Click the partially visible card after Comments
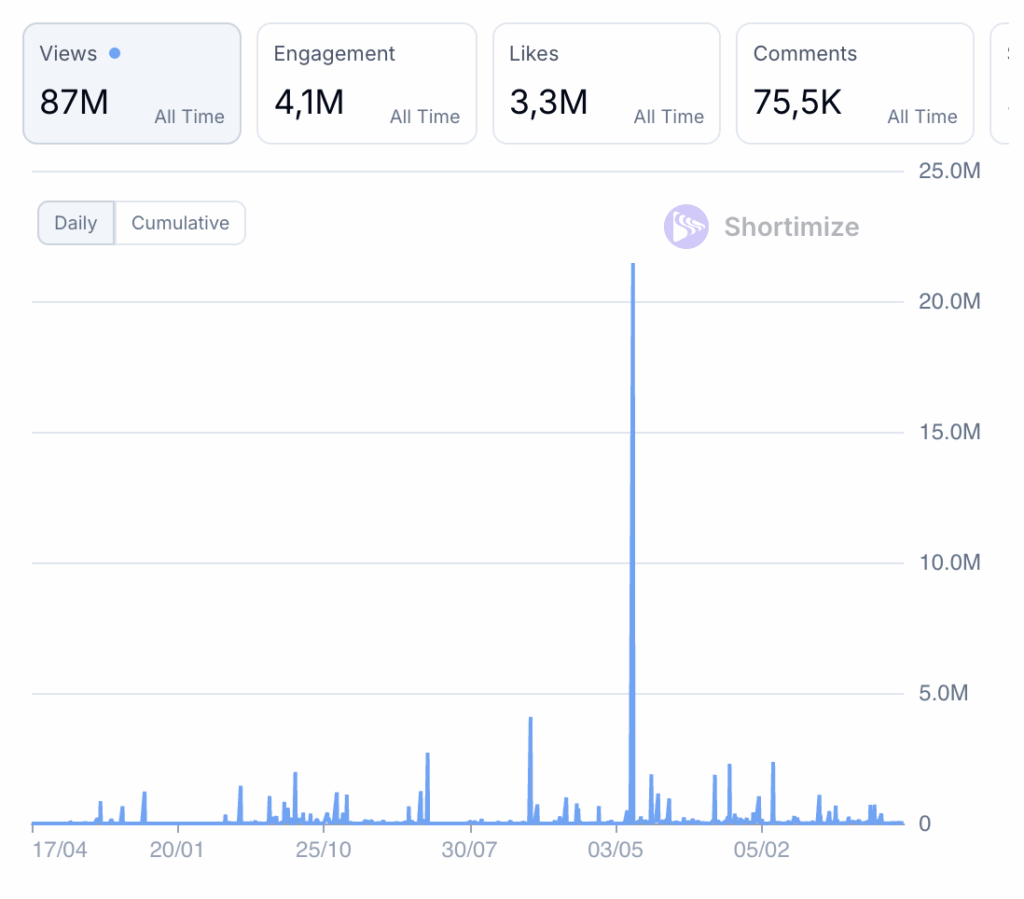This screenshot has width=1024, height=899. pos(1003,84)
